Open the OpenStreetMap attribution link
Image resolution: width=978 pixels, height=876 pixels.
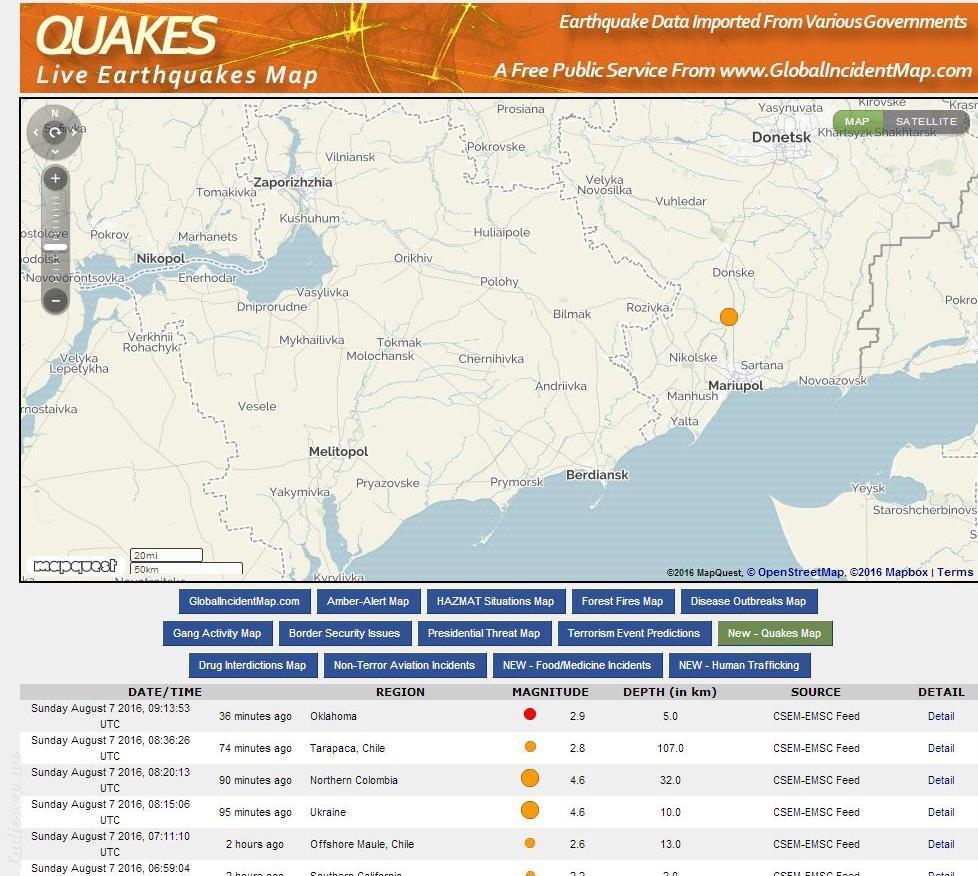click(x=795, y=572)
